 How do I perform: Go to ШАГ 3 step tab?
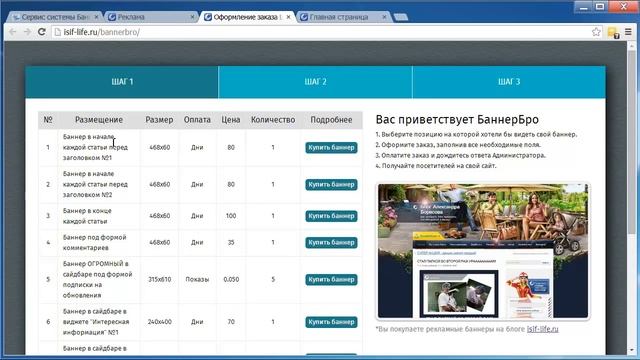509,82
